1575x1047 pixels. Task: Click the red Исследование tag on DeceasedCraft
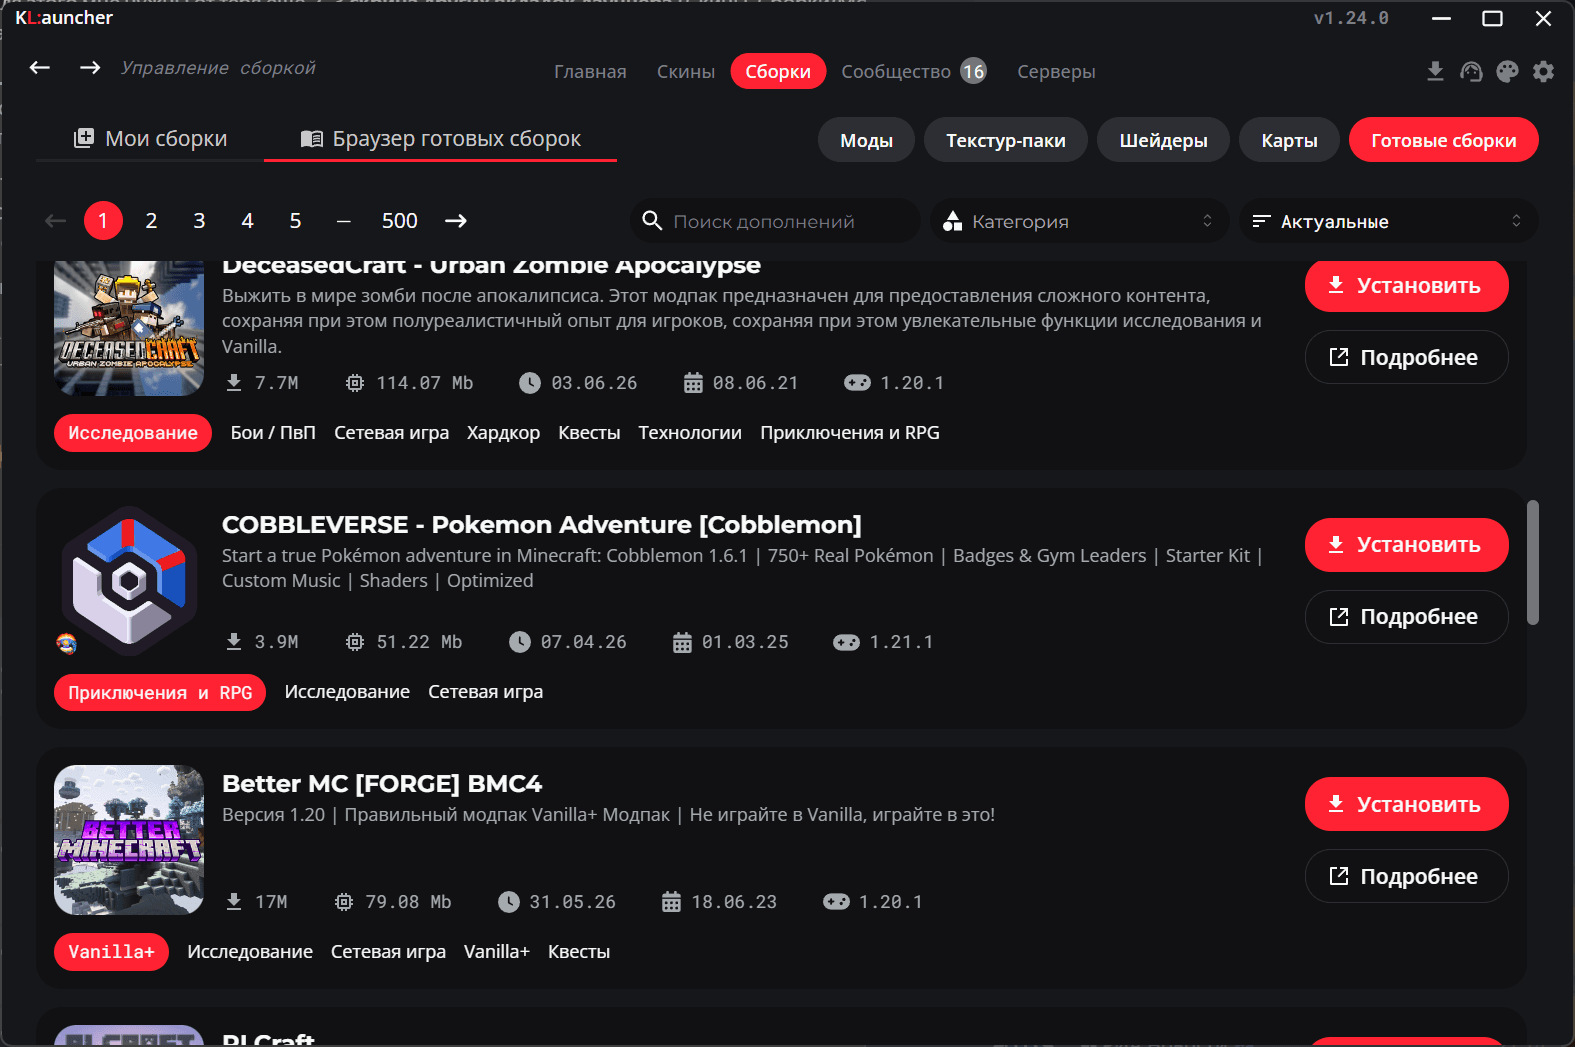pyautogui.click(x=133, y=433)
